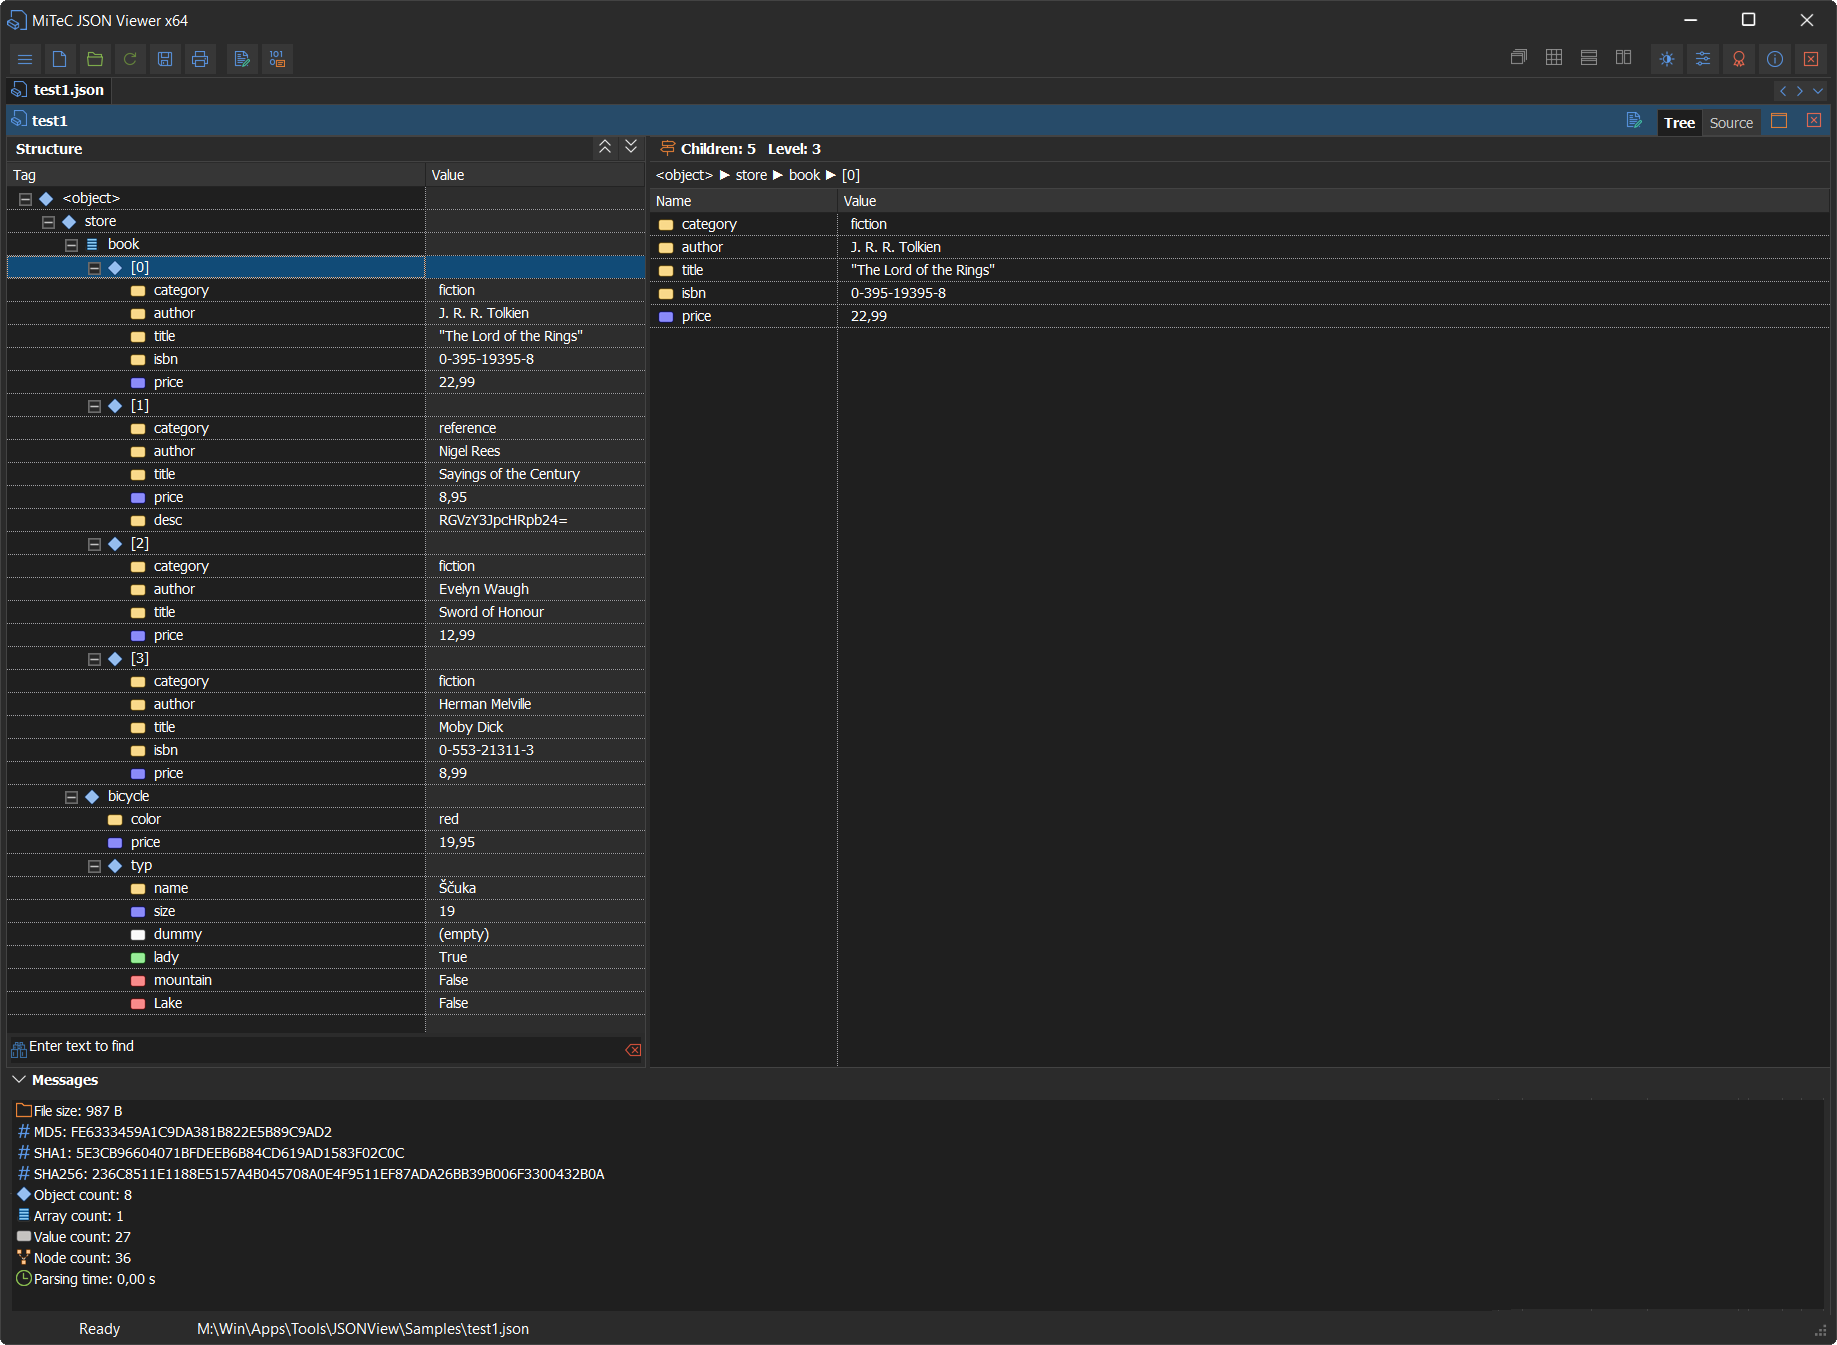Image resolution: width=1837 pixels, height=1345 pixels.
Task: Open the document tab list dropdown
Action: [x=1818, y=91]
